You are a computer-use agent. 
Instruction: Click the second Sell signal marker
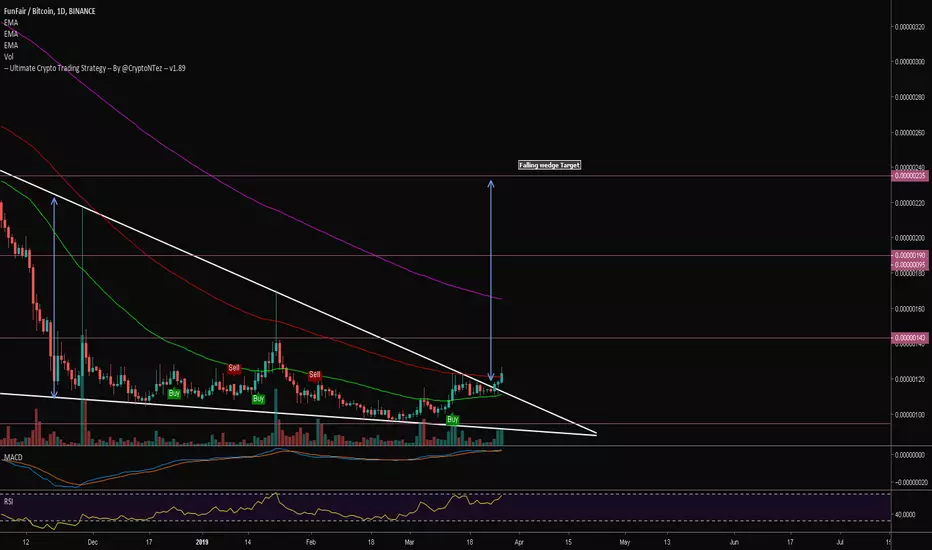[x=314, y=375]
